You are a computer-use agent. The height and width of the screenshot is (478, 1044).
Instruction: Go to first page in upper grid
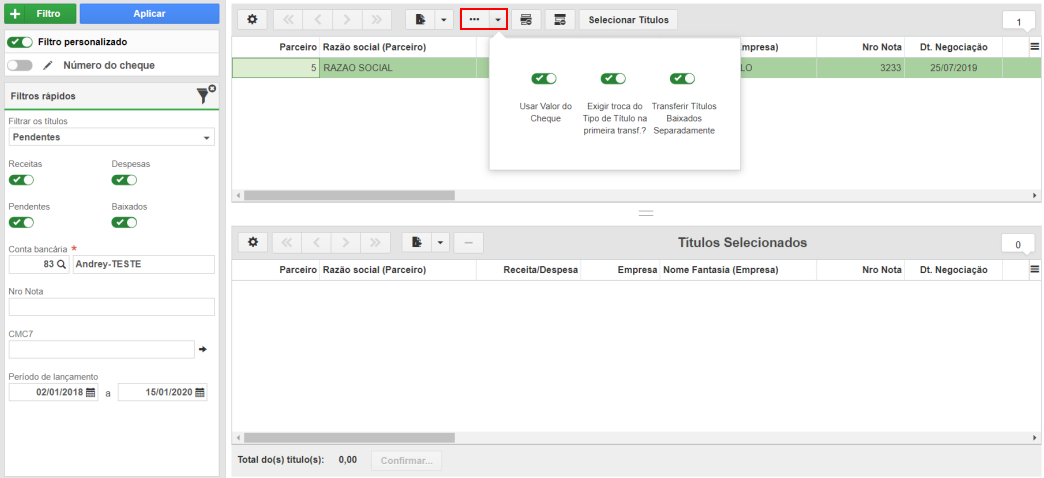click(288, 20)
